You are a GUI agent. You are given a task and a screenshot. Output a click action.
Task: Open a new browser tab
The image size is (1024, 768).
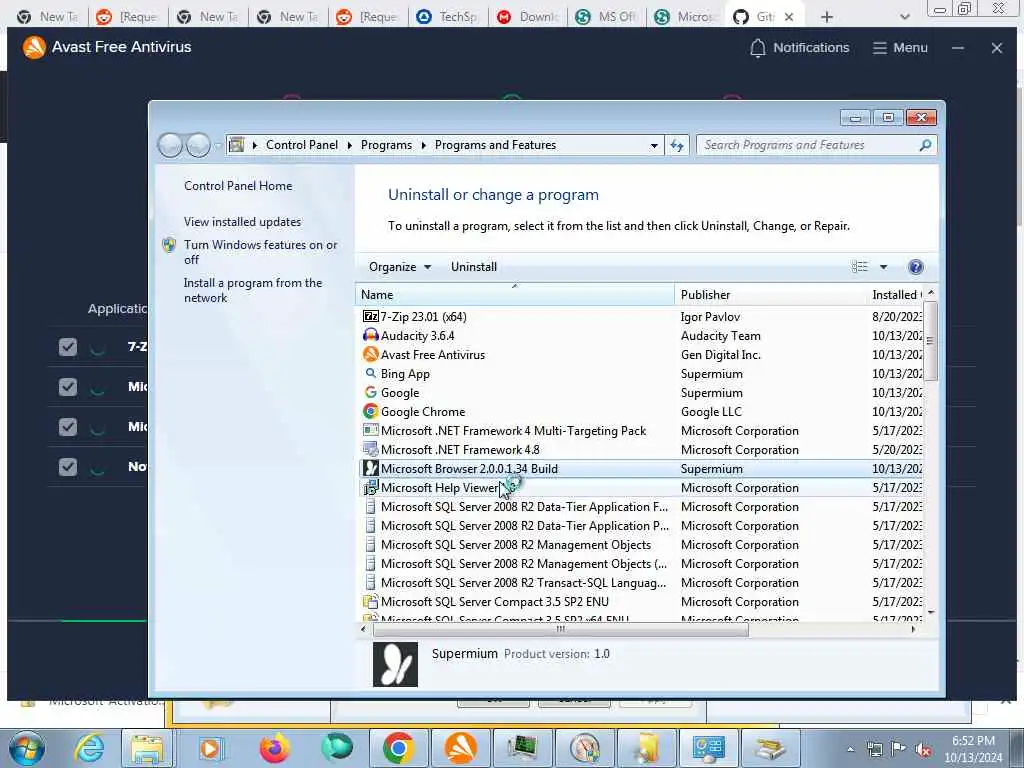(827, 17)
